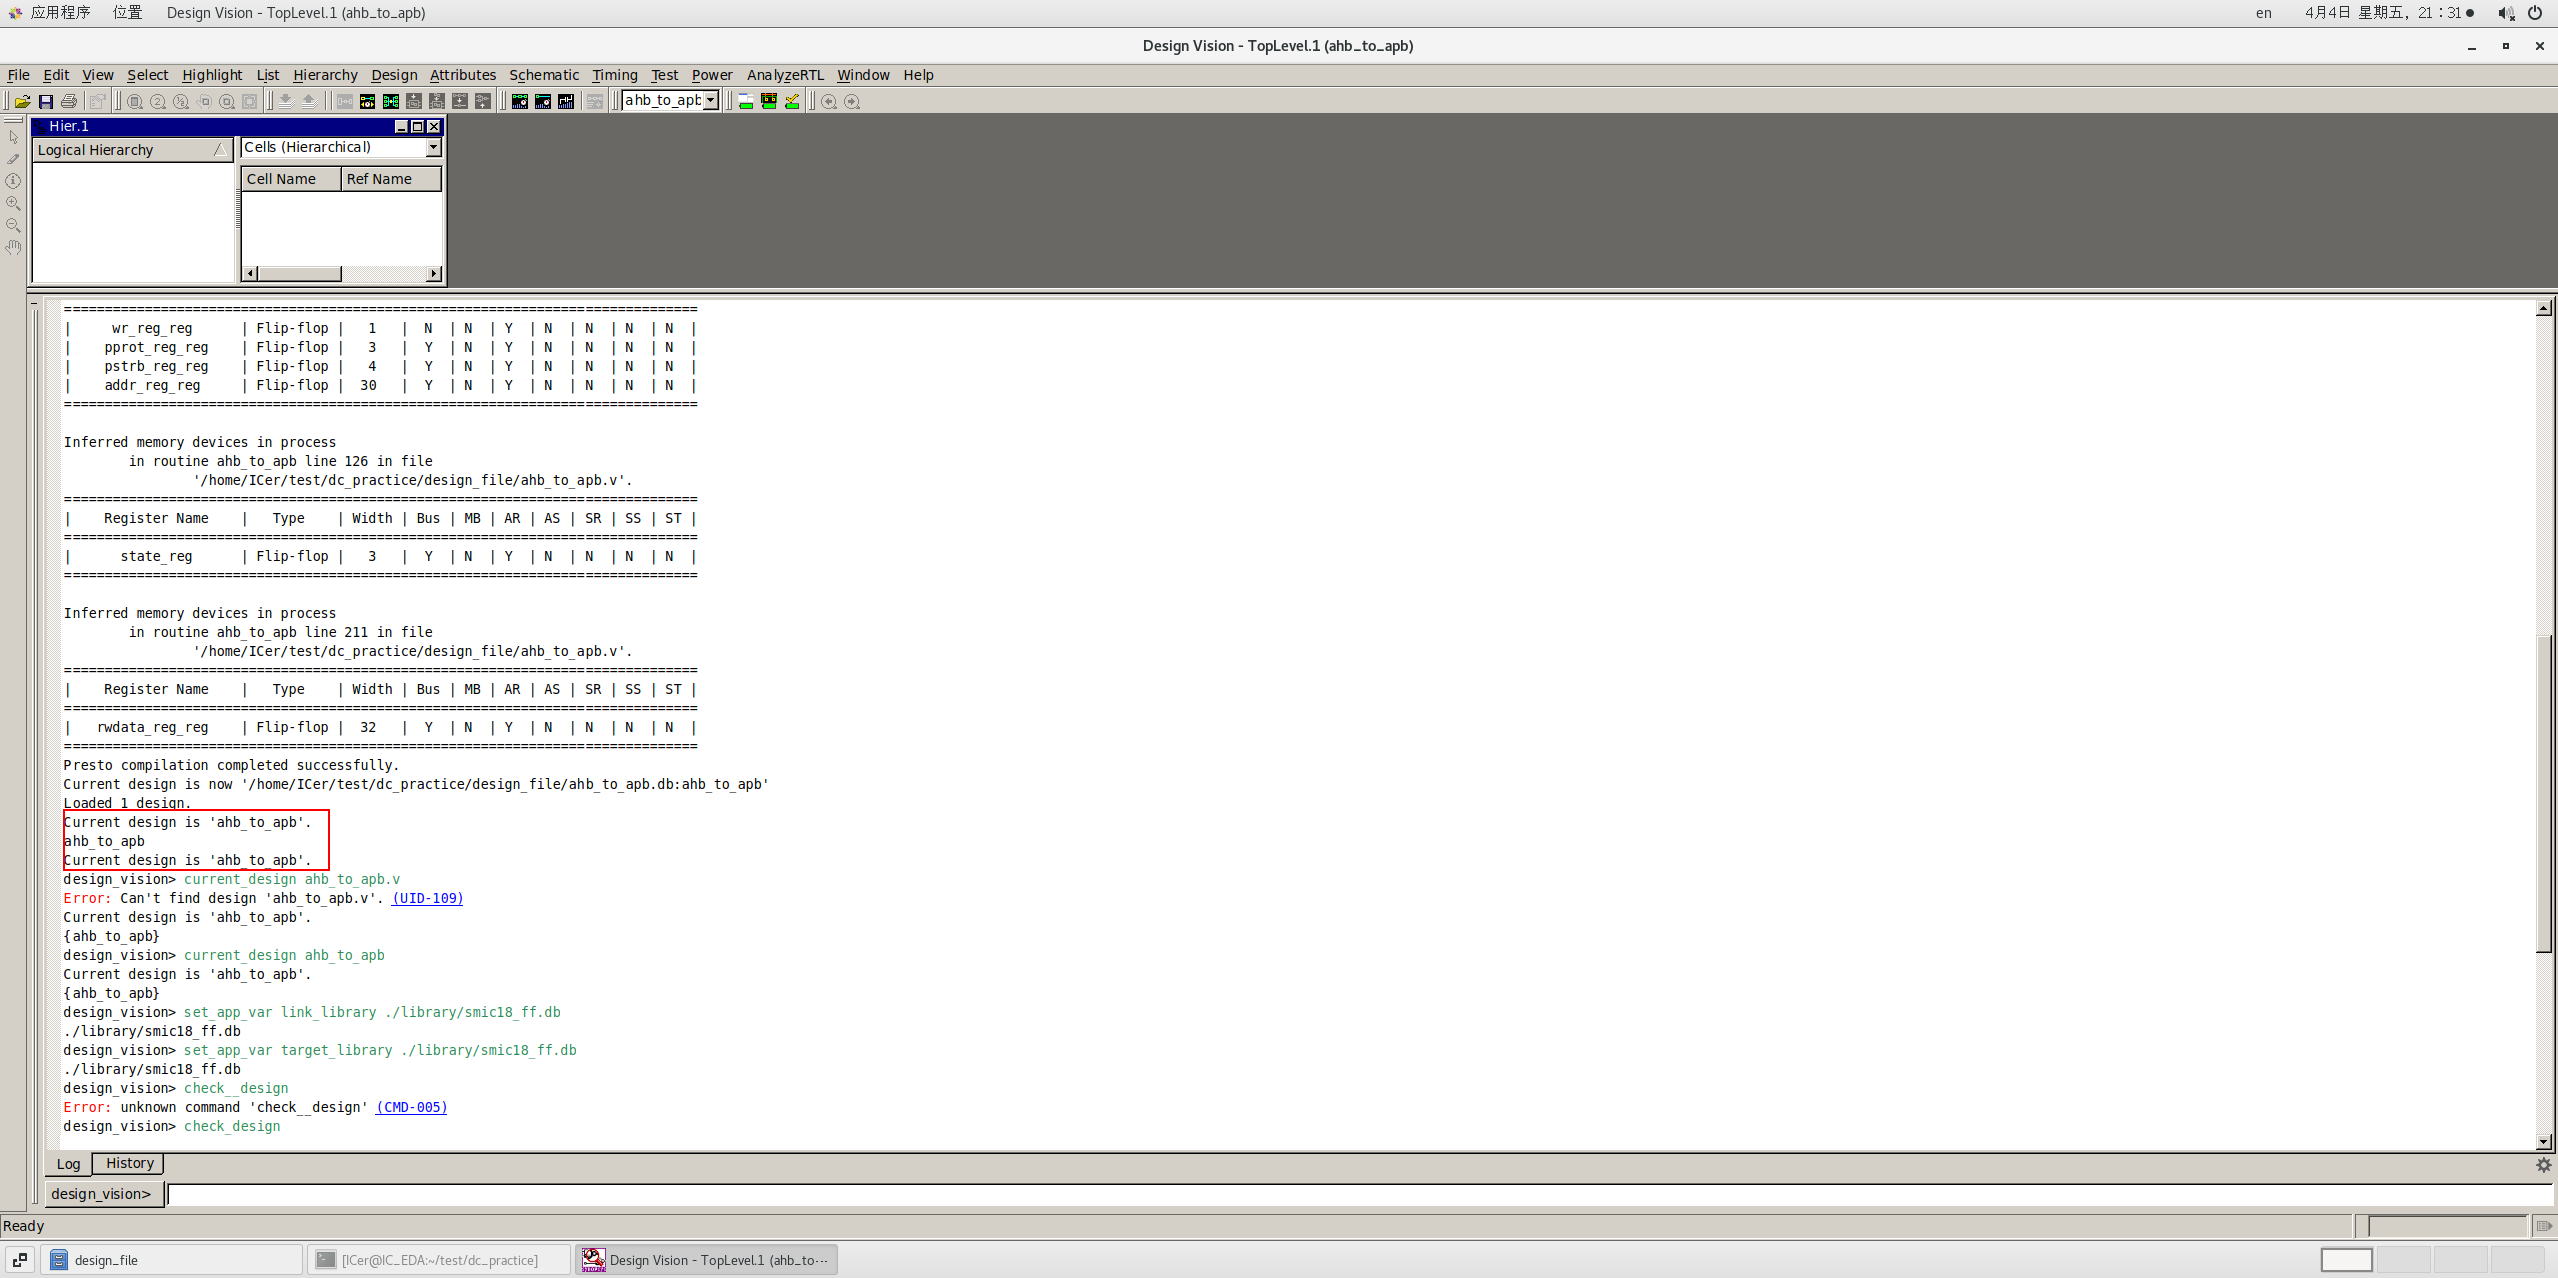Open the ahb_to_apb design selector dropdown
This screenshot has height=1278, width=2558.
[x=711, y=100]
